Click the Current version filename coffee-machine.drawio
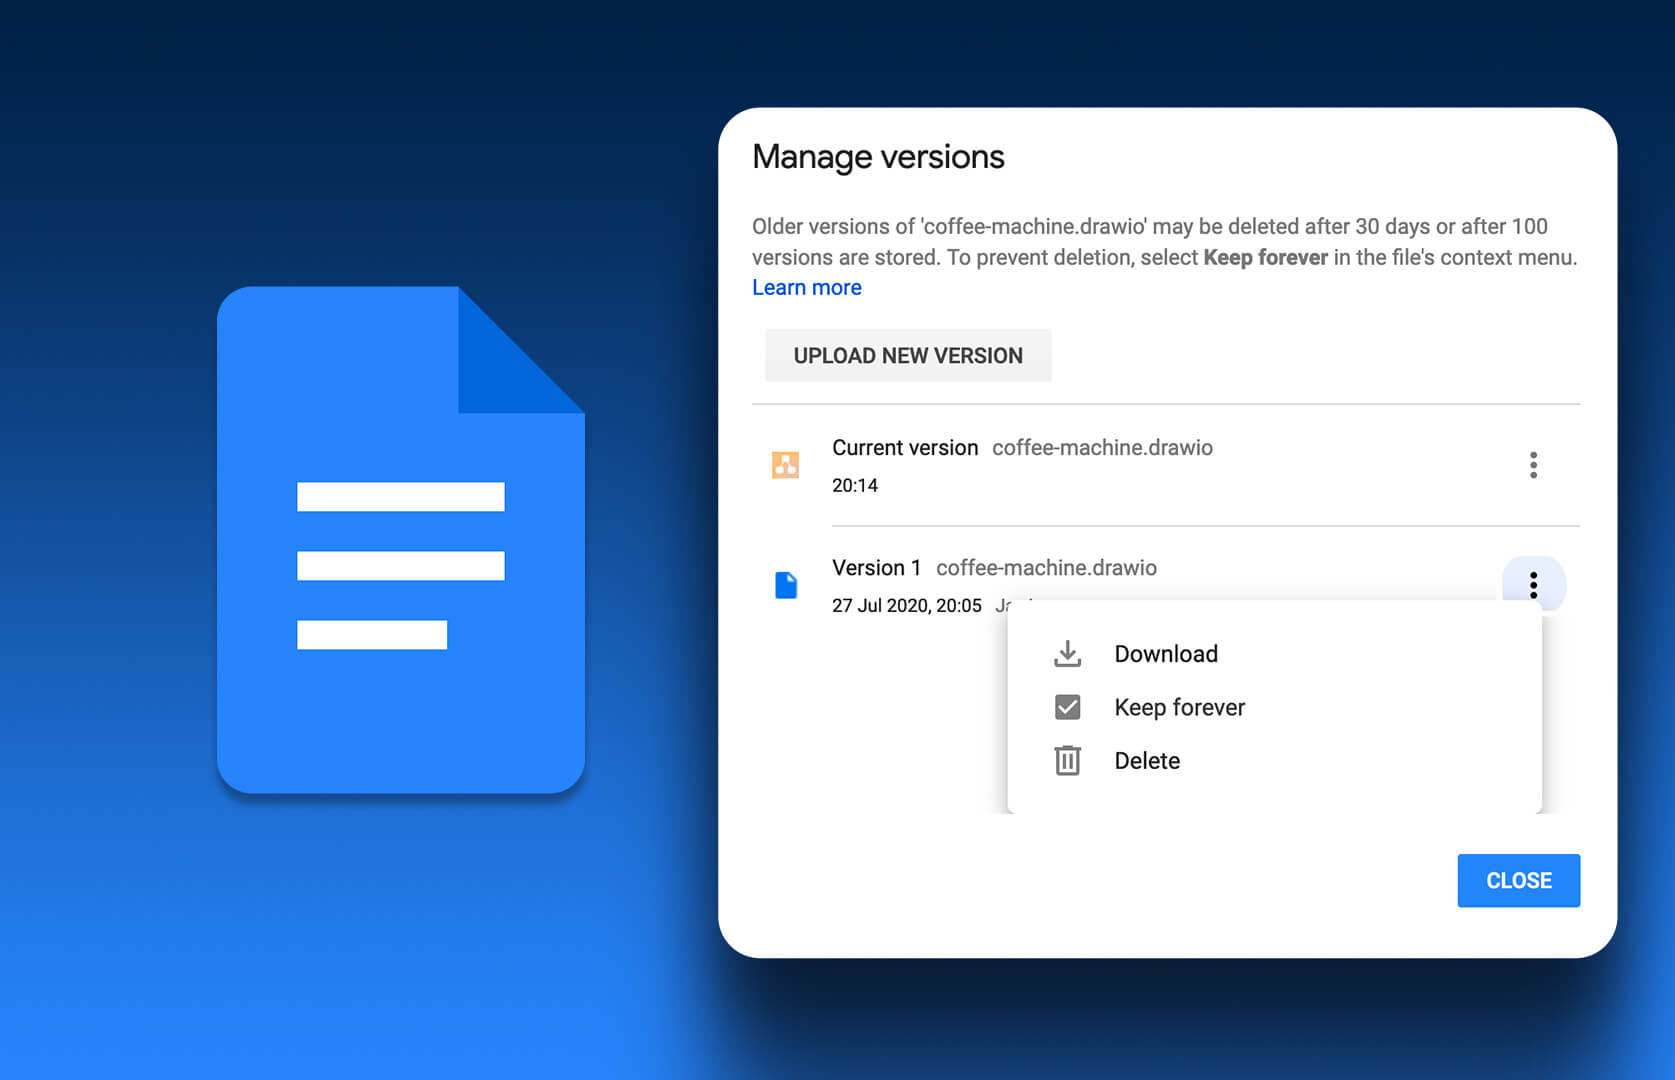Viewport: 1675px width, 1080px height. (1102, 448)
